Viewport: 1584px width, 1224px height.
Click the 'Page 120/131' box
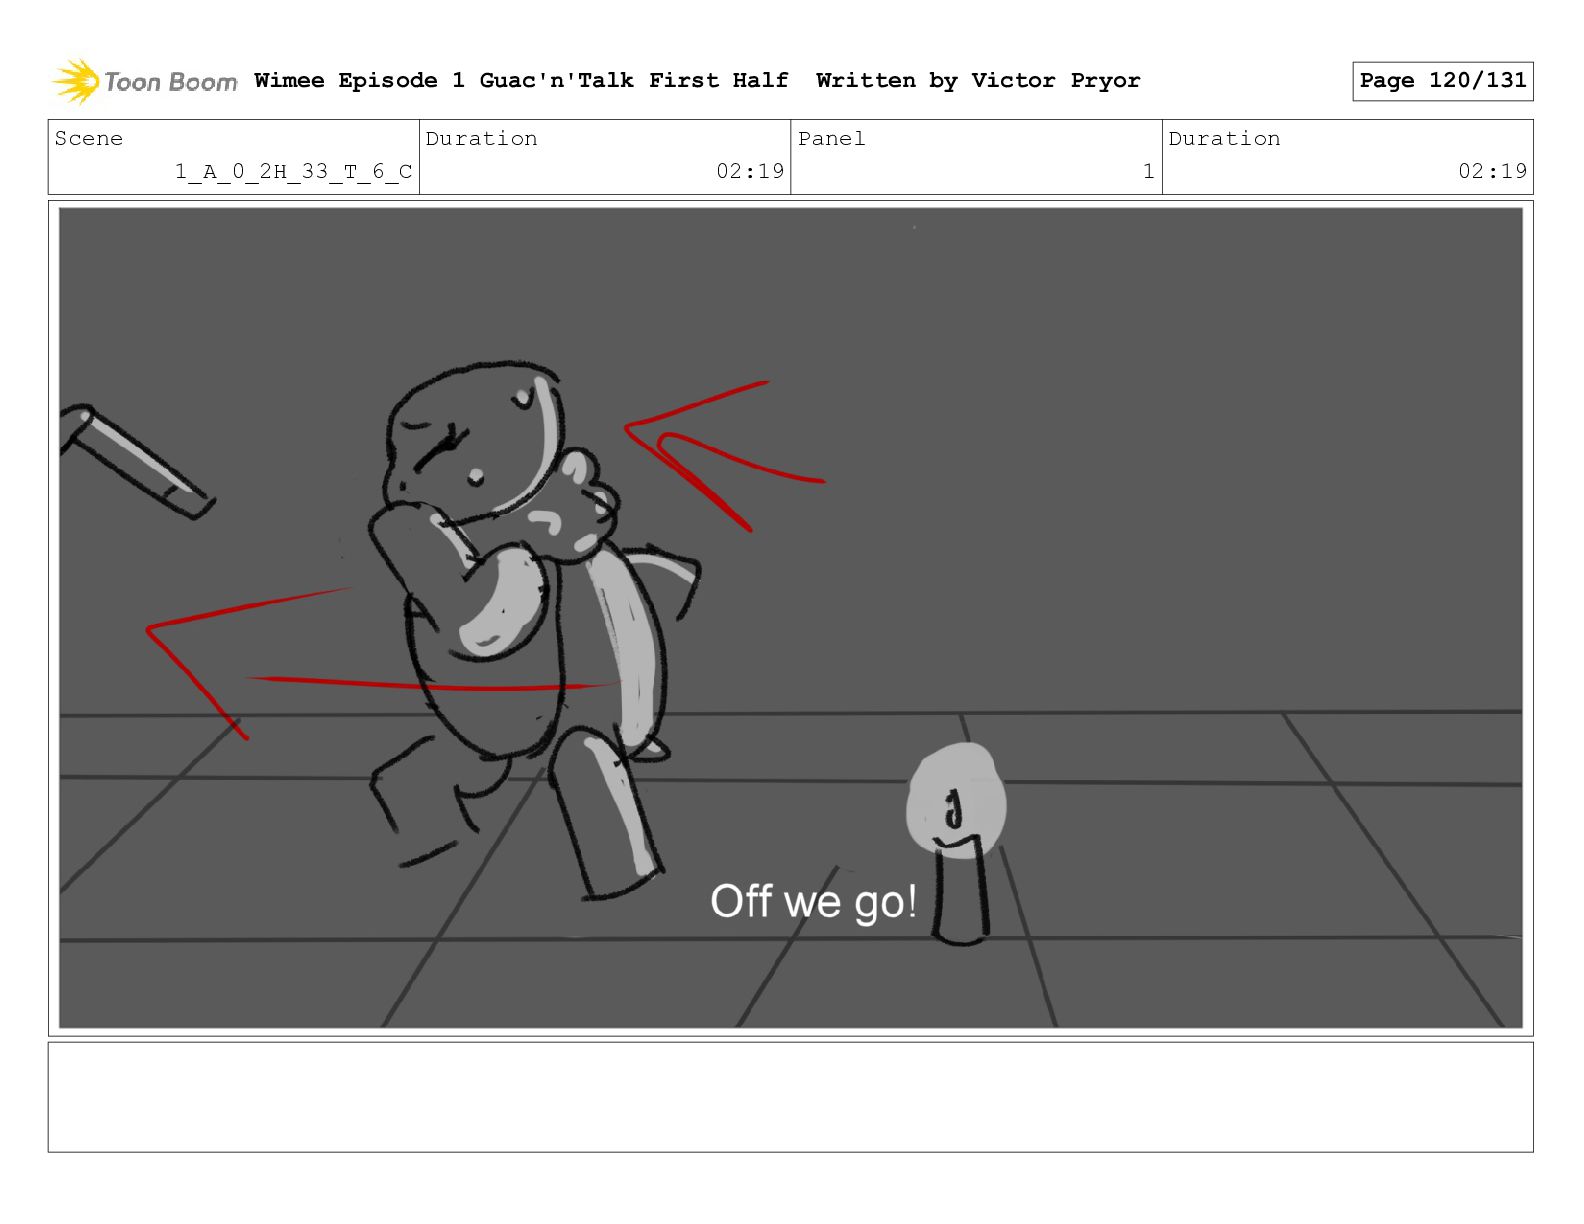tap(1442, 81)
